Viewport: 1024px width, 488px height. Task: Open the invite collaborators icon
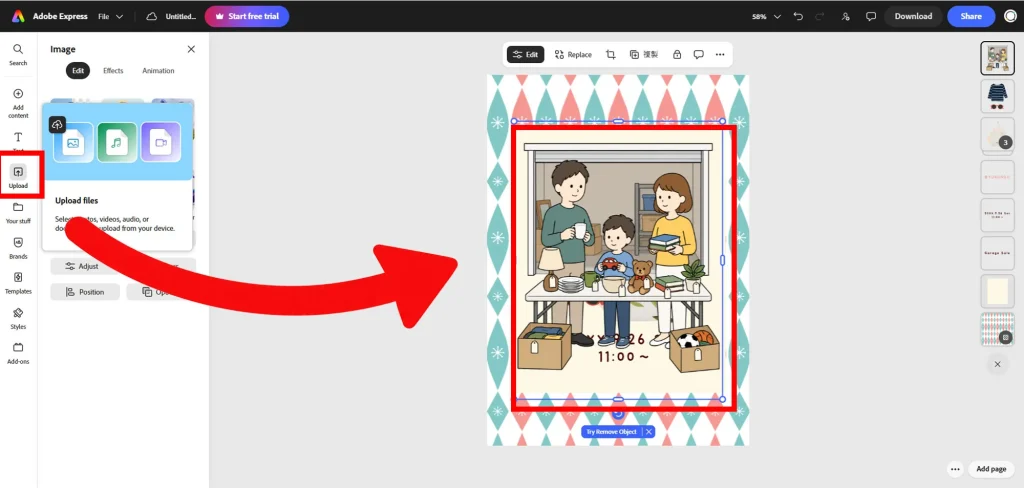pyautogui.click(x=846, y=16)
